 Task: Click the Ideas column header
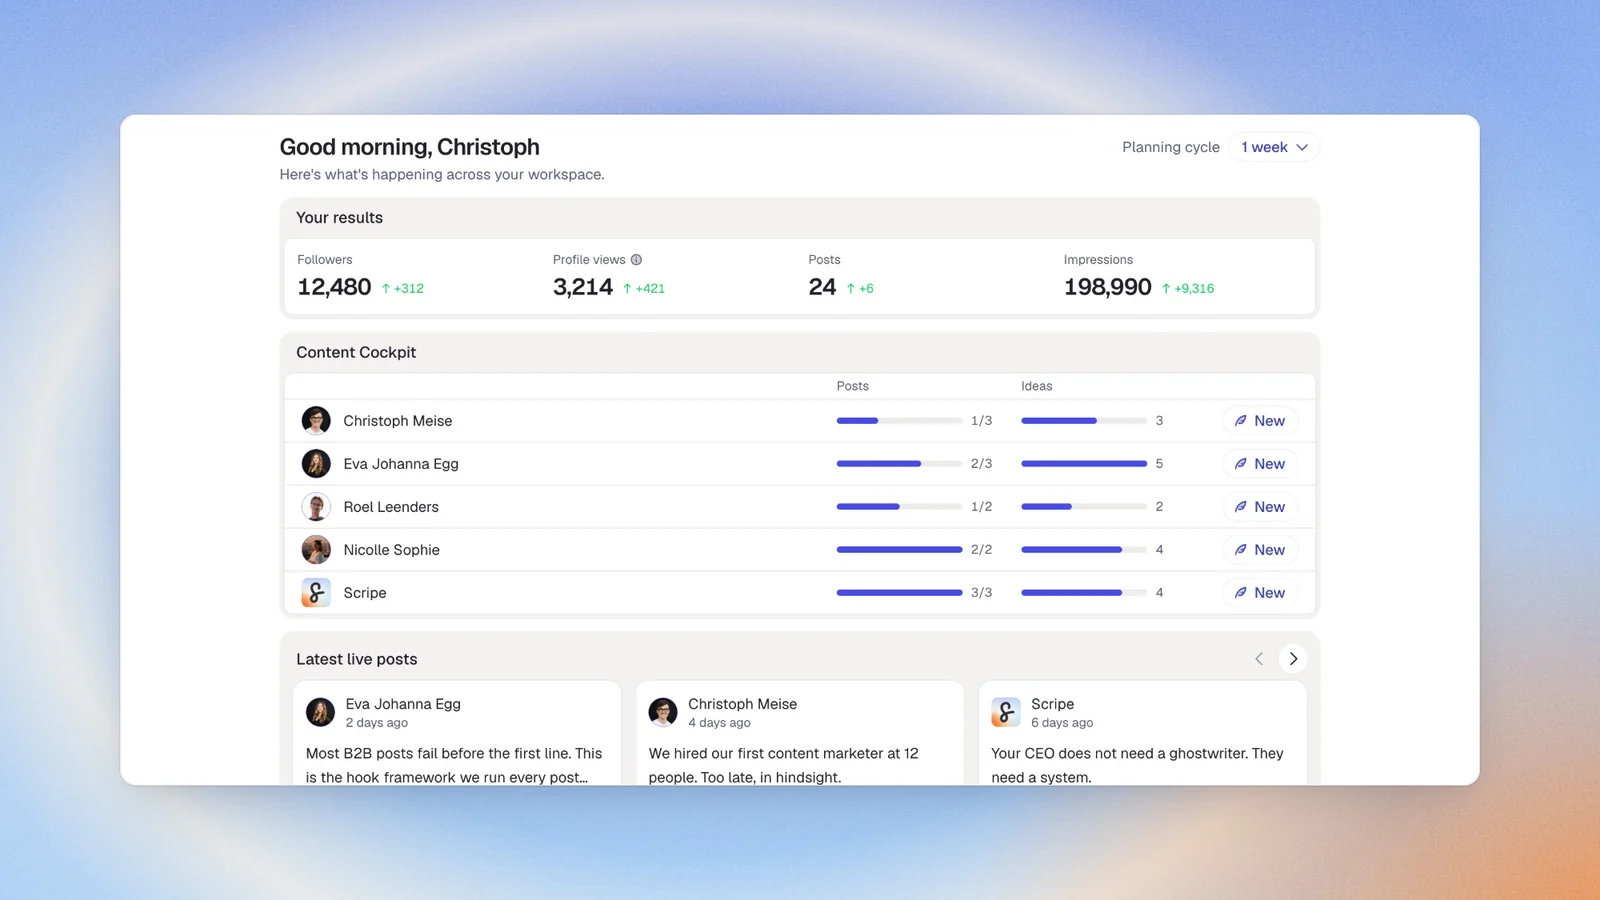[1037, 386]
